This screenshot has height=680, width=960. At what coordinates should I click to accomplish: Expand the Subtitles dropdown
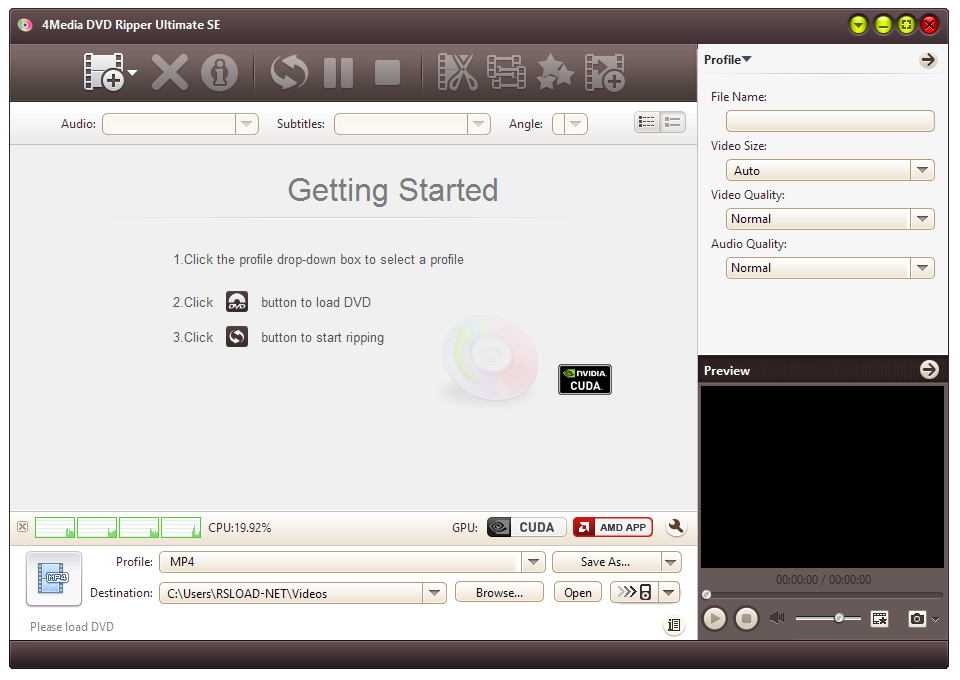point(478,124)
